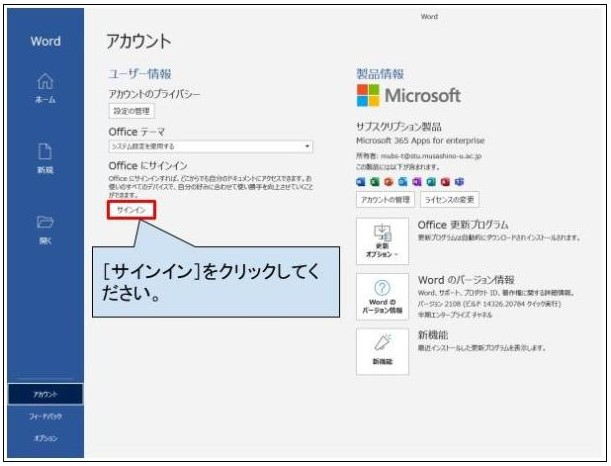Viewport: 611px width, 466px height.
Task: Click the アカウント page heading
Action: pyautogui.click(x=139, y=41)
